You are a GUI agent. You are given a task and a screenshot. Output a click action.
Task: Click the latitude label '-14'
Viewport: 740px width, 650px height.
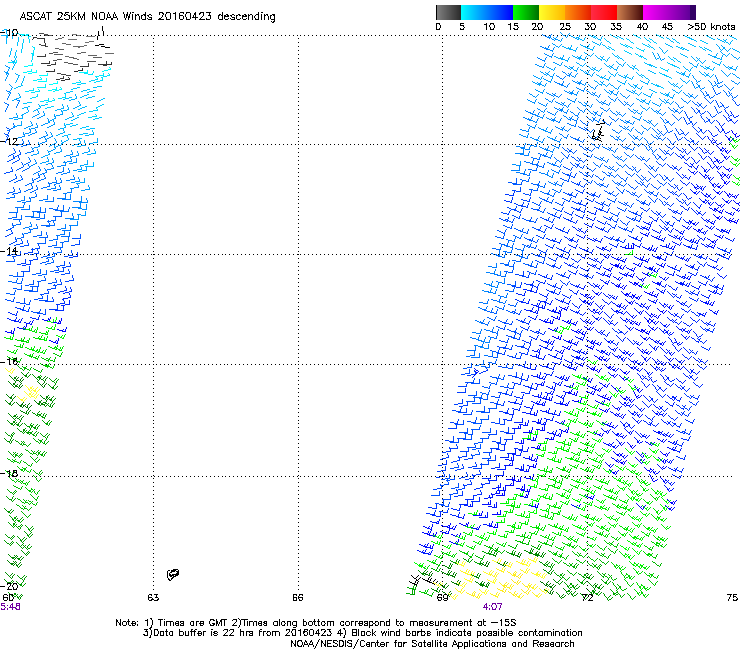(x=9, y=251)
